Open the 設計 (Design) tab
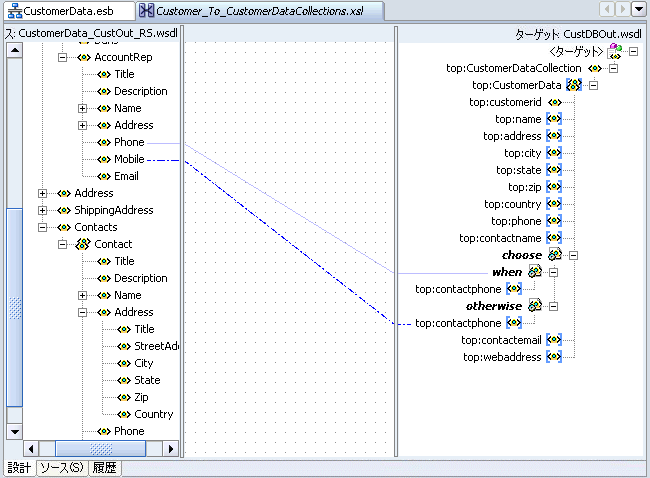This screenshot has height=478, width=650. tap(19, 468)
